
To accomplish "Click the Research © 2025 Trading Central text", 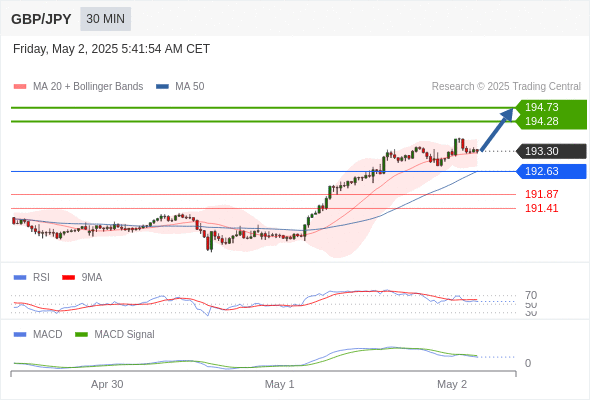I will tap(506, 87).
